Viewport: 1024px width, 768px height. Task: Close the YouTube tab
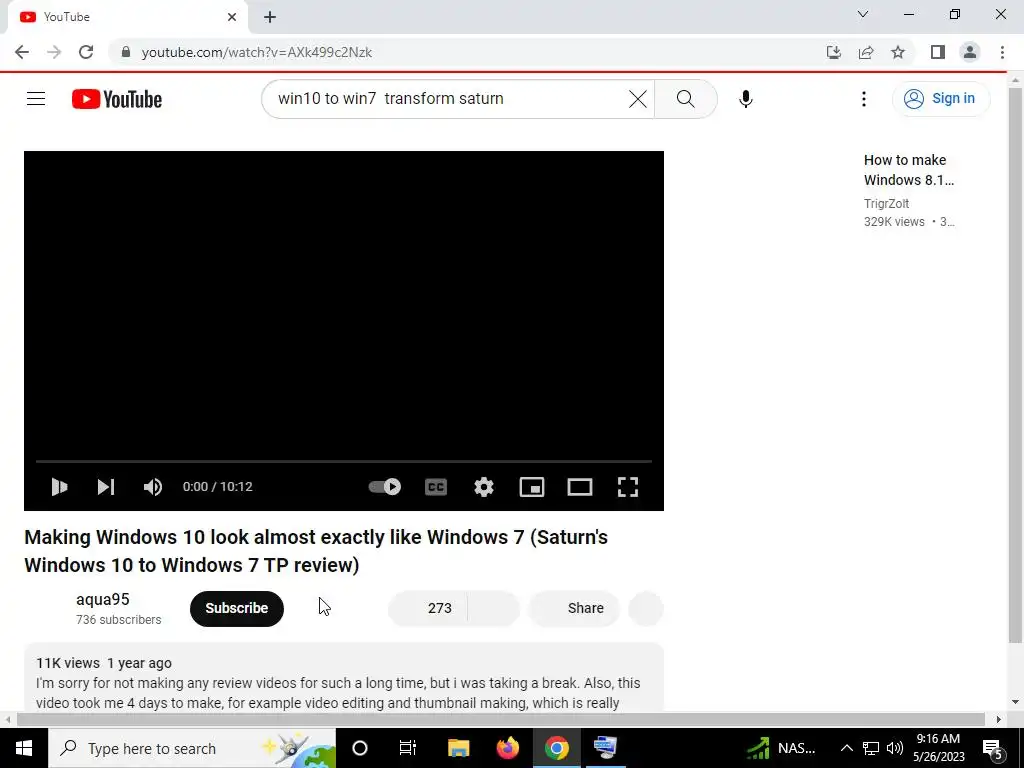click(x=232, y=17)
